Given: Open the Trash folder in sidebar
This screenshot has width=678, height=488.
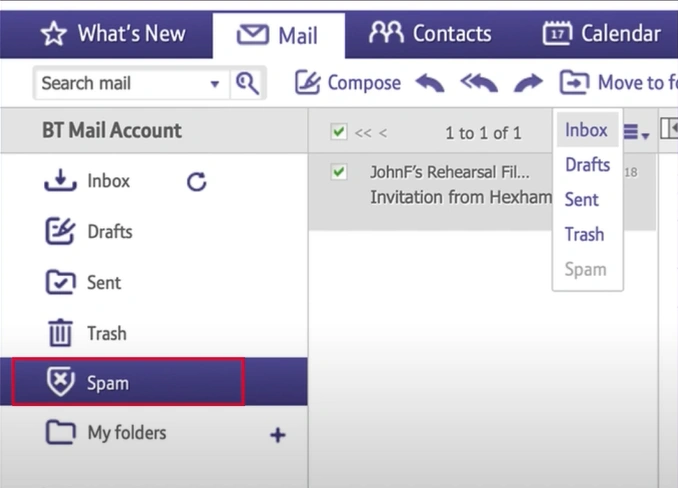Looking at the screenshot, I should [x=107, y=333].
